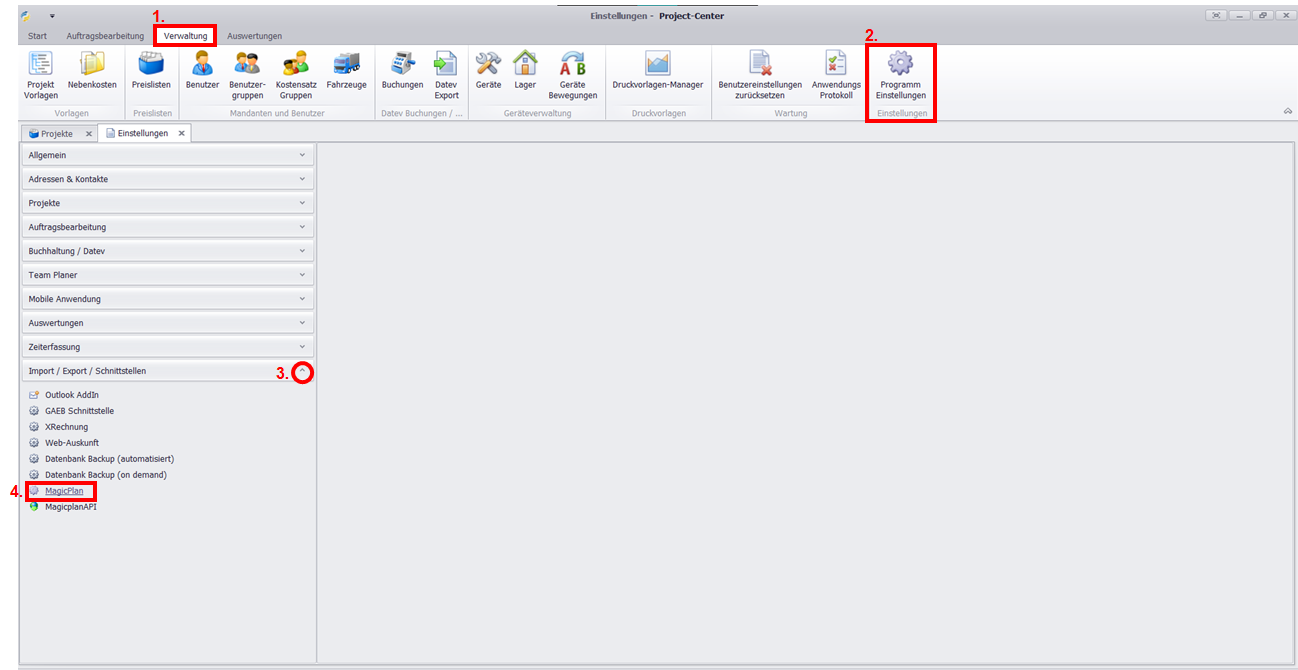The image size is (1298, 670).
Task: Open Geräte Bewegungen in the ribbon
Action: point(572,74)
